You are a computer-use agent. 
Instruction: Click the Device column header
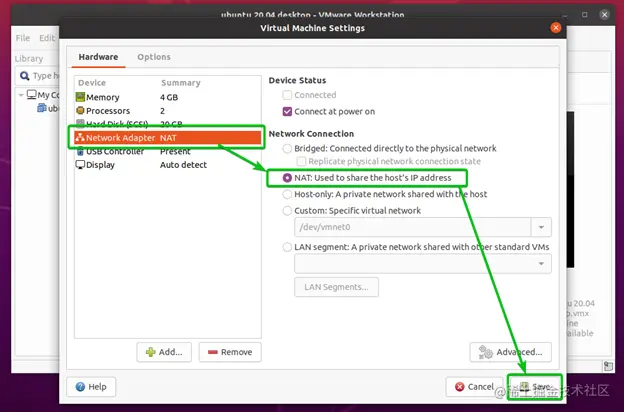(x=92, y=83)
